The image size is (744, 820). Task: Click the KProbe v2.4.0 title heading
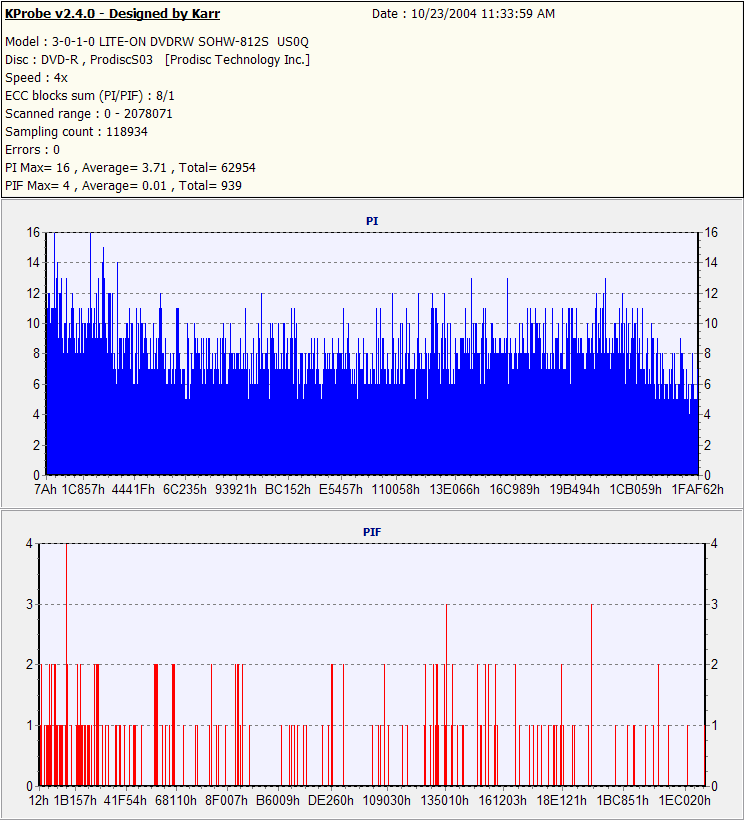point(112,14)
